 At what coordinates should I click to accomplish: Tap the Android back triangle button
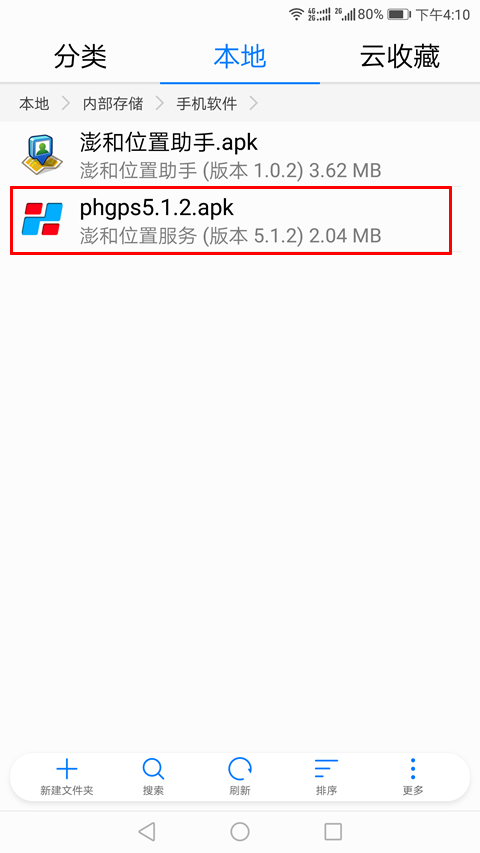point(146,831)
